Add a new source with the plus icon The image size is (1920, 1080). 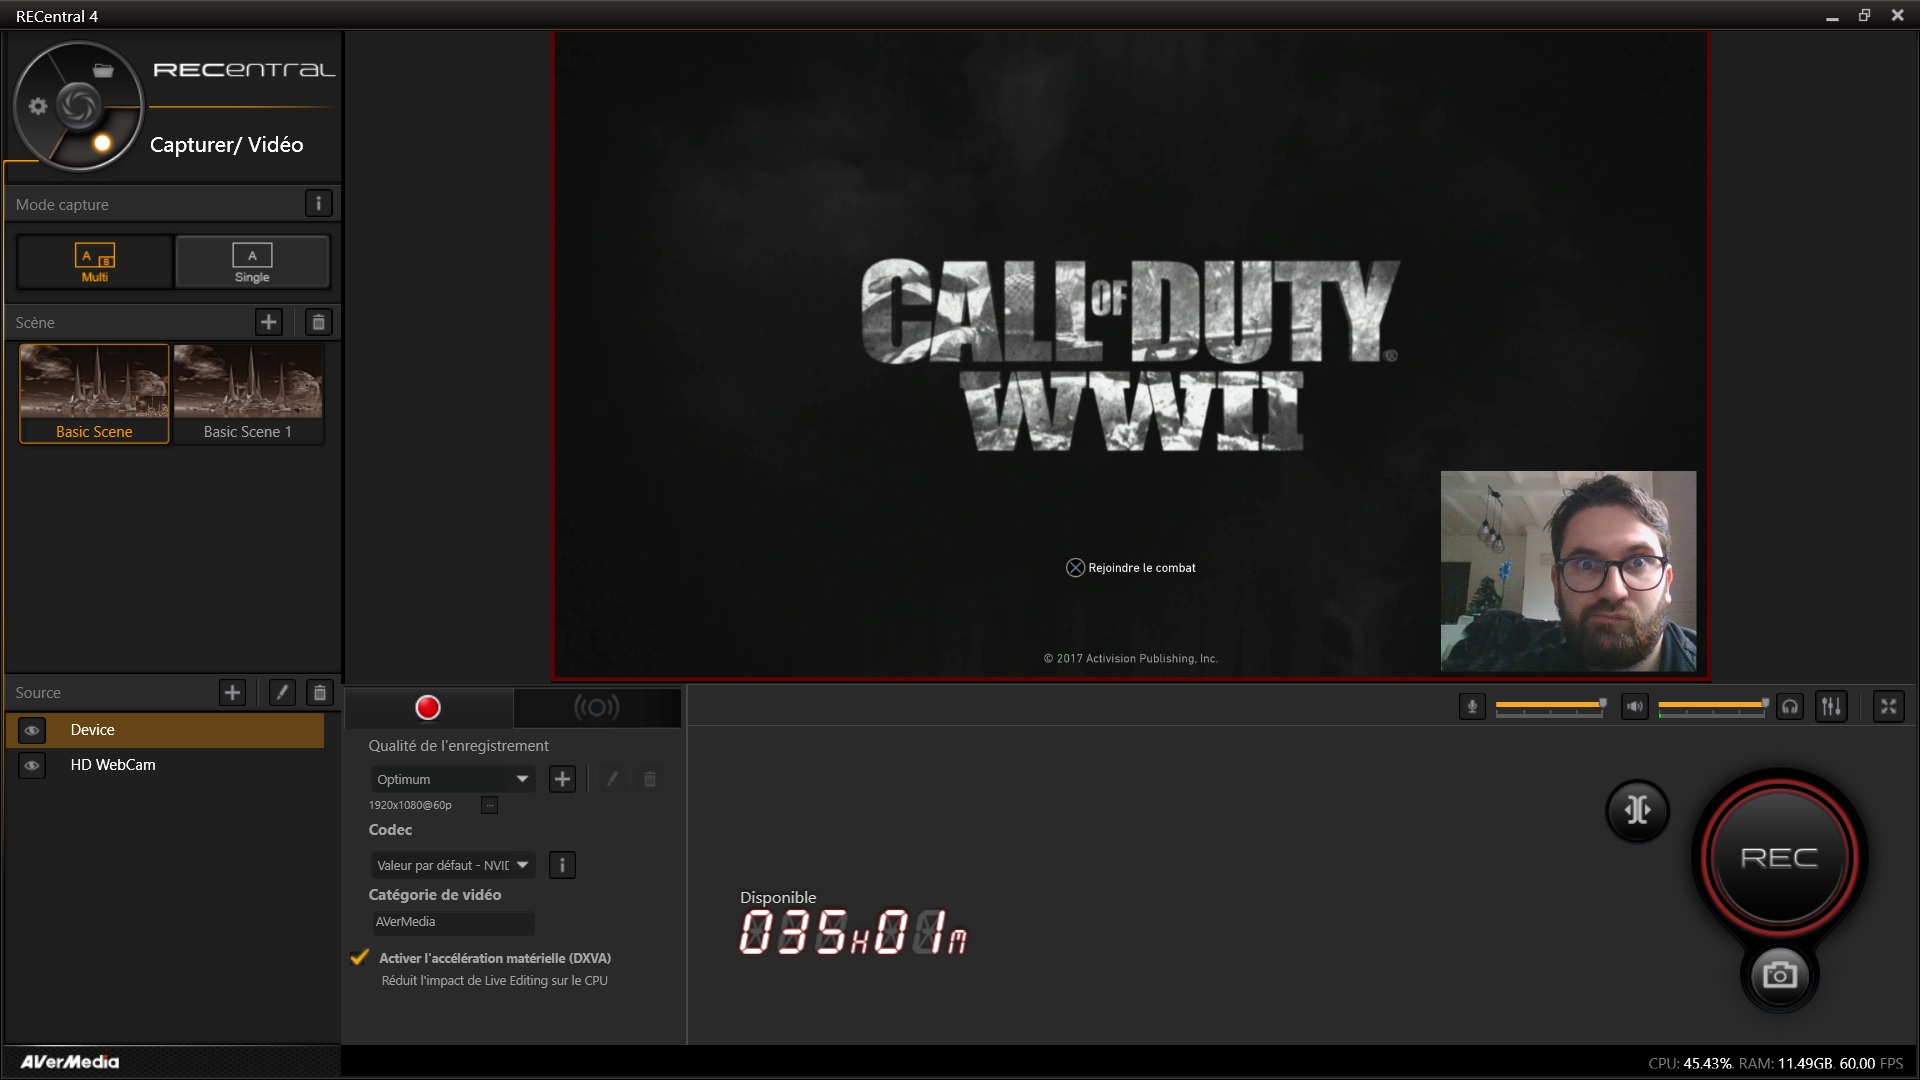pyautogui.click(x=232, y=692)
